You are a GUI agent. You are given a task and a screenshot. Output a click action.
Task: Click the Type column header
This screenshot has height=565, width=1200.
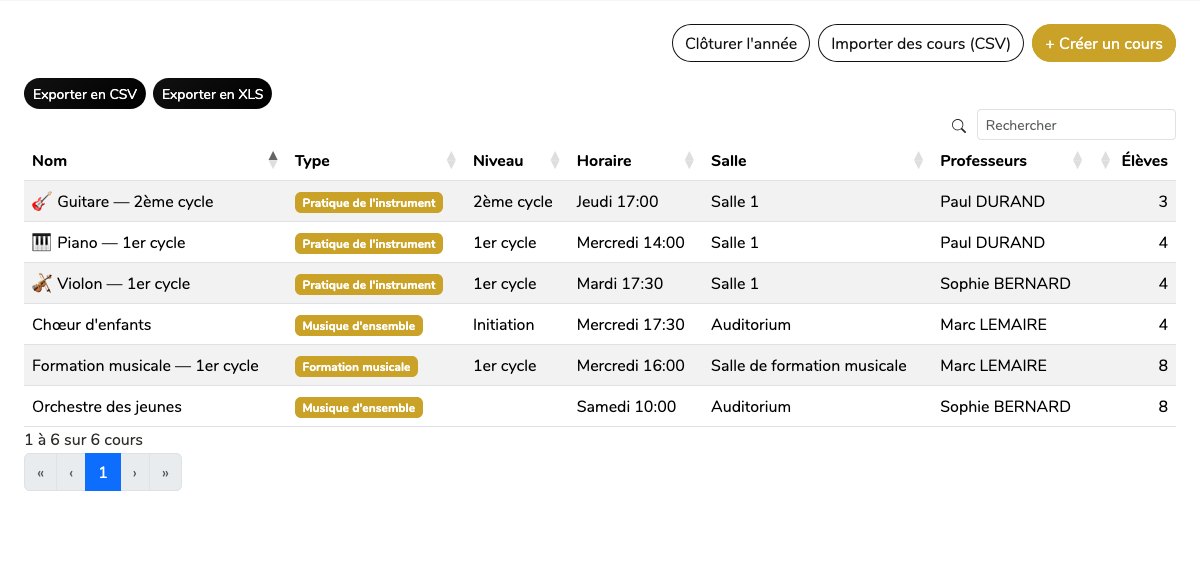coord(376,160)
